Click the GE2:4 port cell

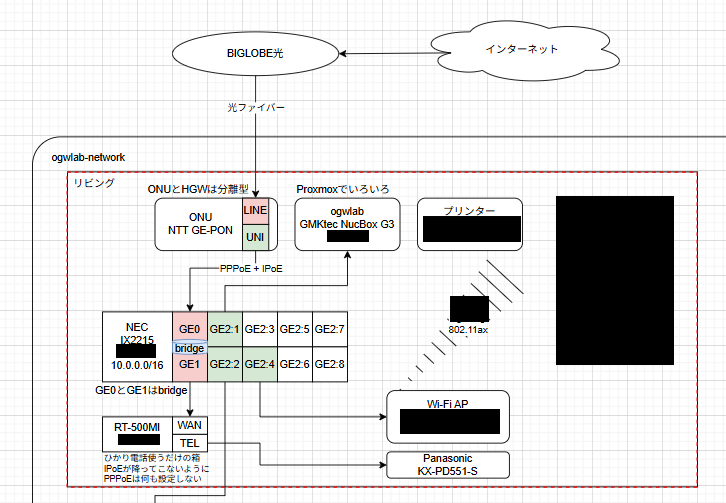[x=260, y=364]
